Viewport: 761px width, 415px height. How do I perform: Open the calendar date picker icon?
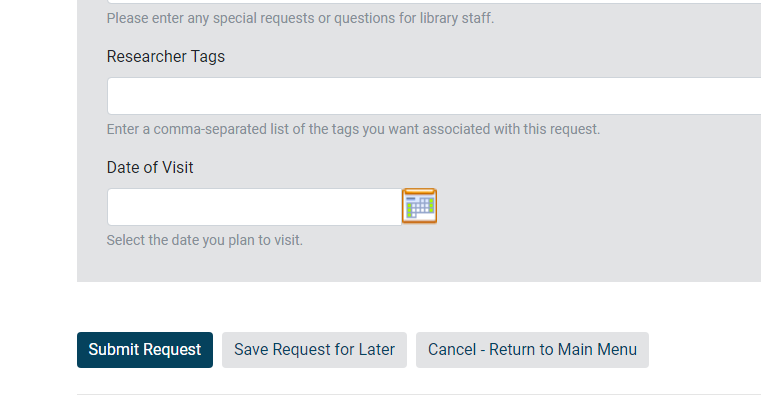[x=419, y=206]
